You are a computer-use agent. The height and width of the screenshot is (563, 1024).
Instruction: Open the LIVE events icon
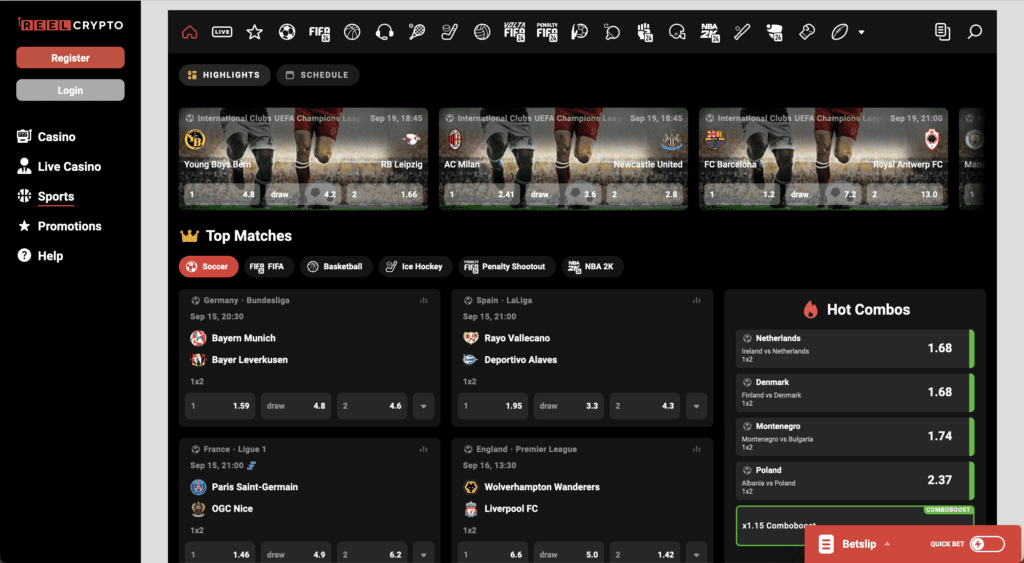[222, 31]
